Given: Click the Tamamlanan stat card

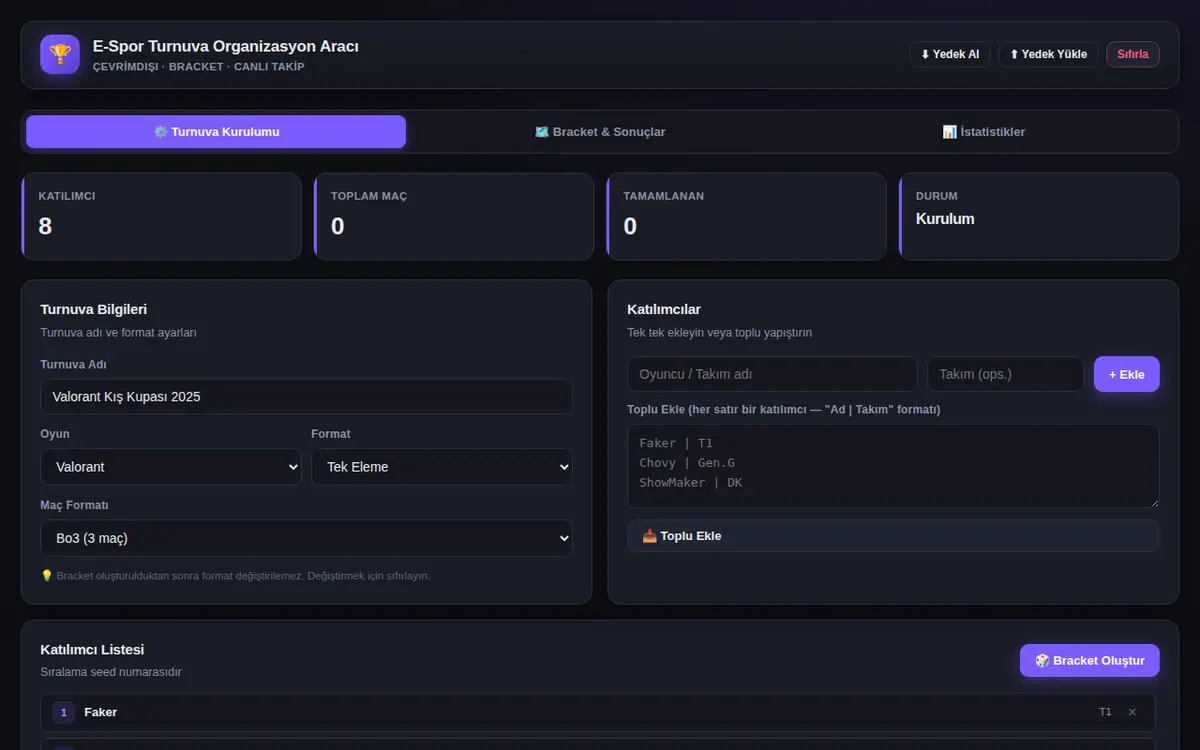Looking at the screenshot, I should [x=746, y=217].
